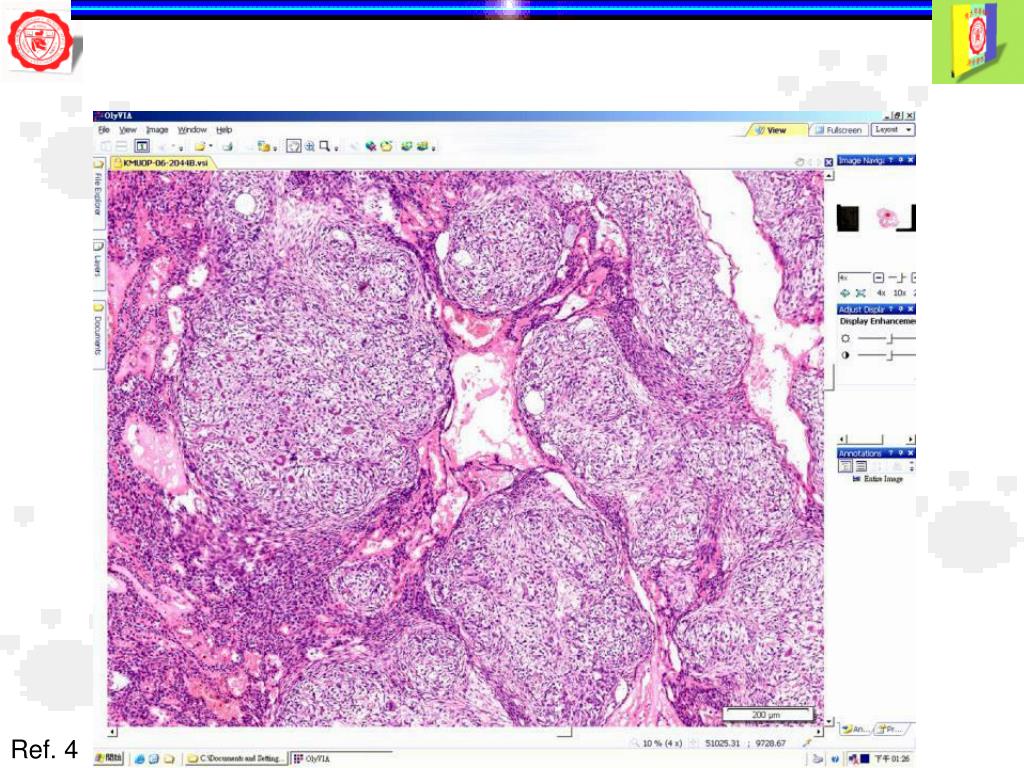Switch to Fullscreen mode
This screenshot has height=768, width=1024.
[x=839, y=130]
